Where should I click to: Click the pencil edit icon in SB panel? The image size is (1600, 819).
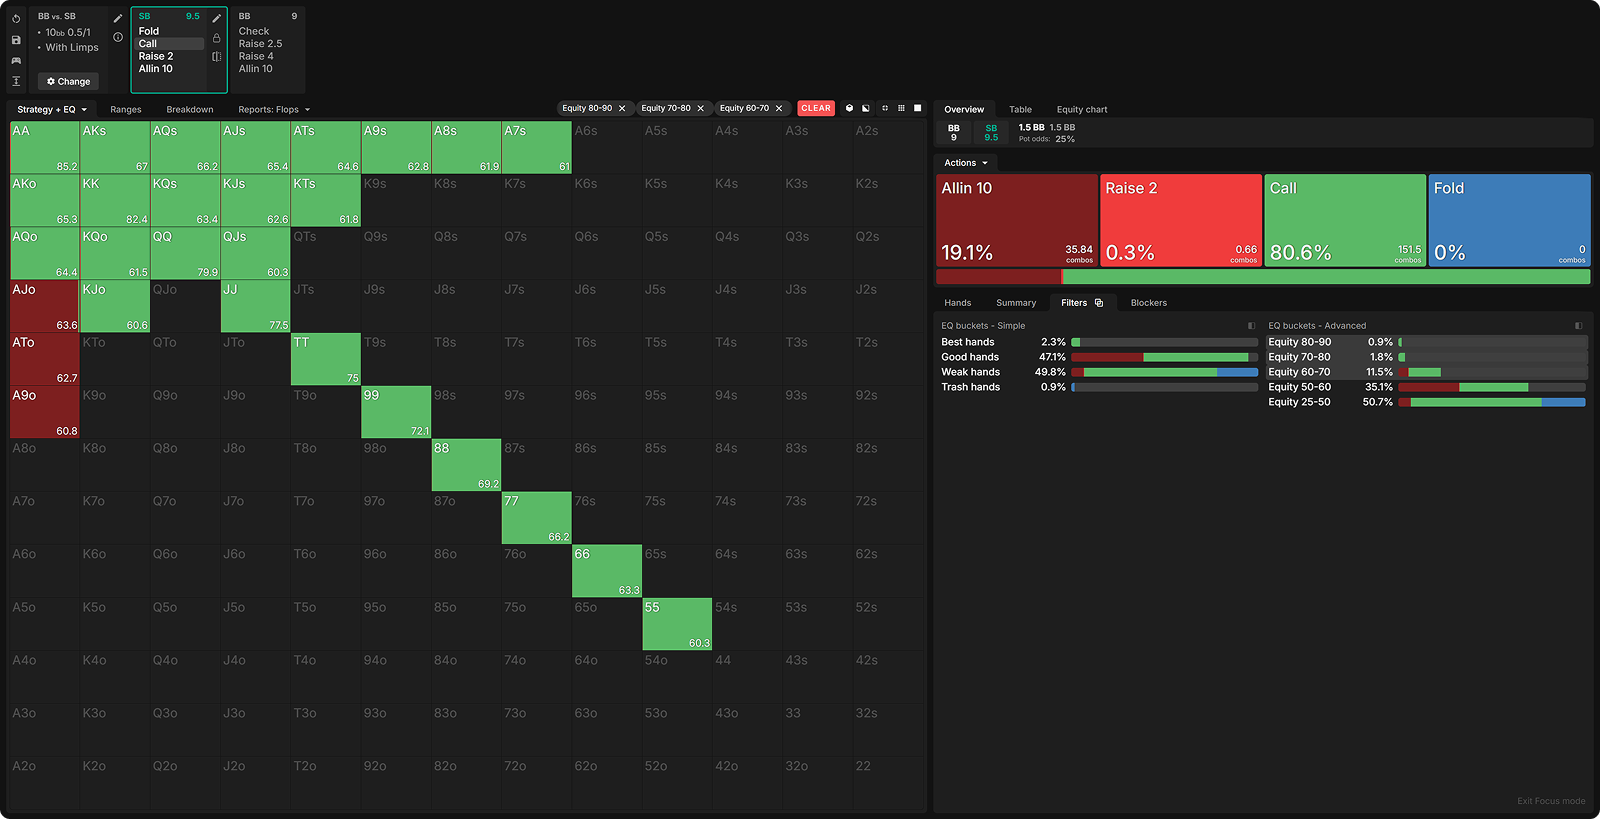[x=217, y=18]
